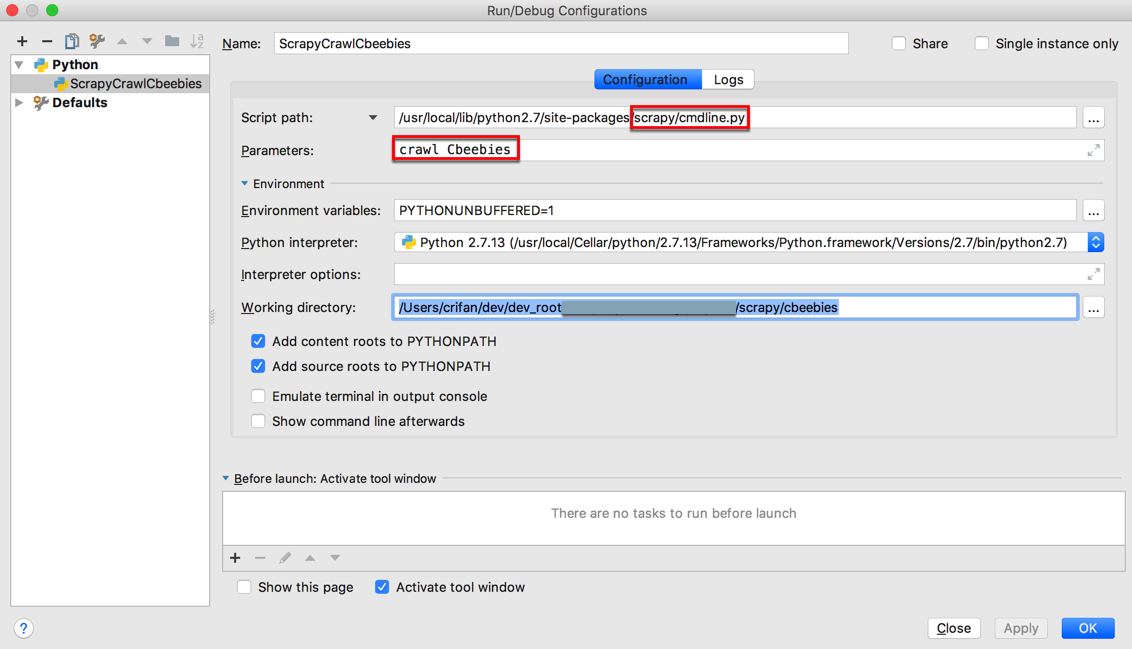Move Before launch task up
The width and height of the screenshot is (1132, 649).
(x=310, y=557)
